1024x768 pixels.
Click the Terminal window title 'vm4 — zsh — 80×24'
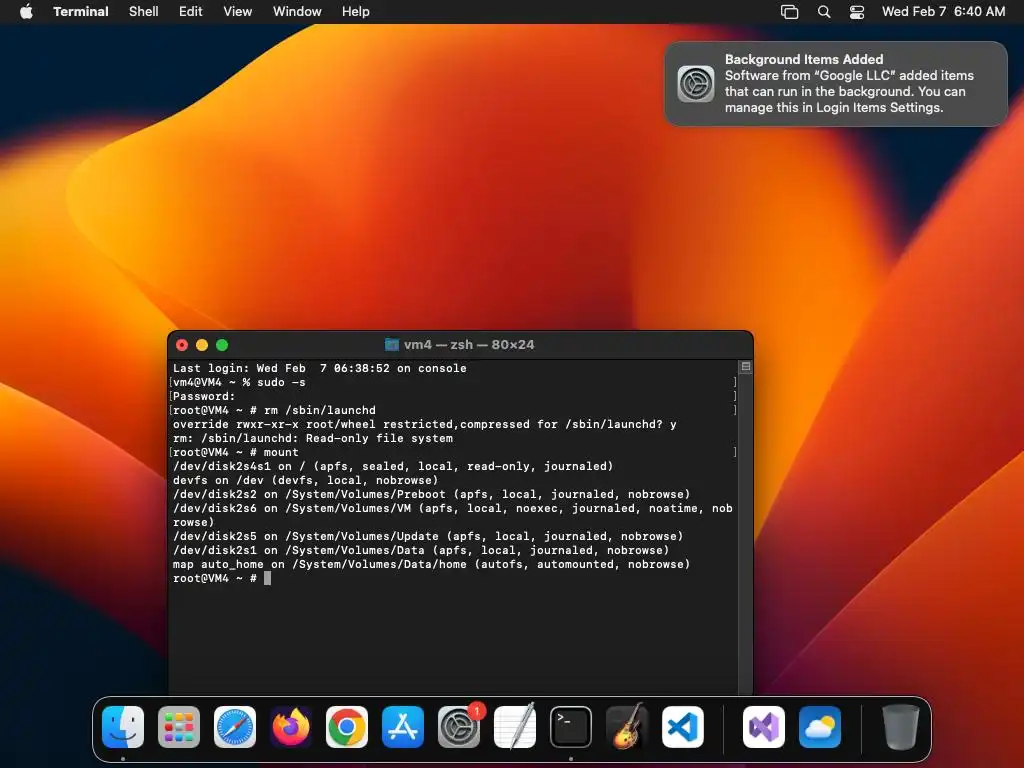(x=469, y=345)
